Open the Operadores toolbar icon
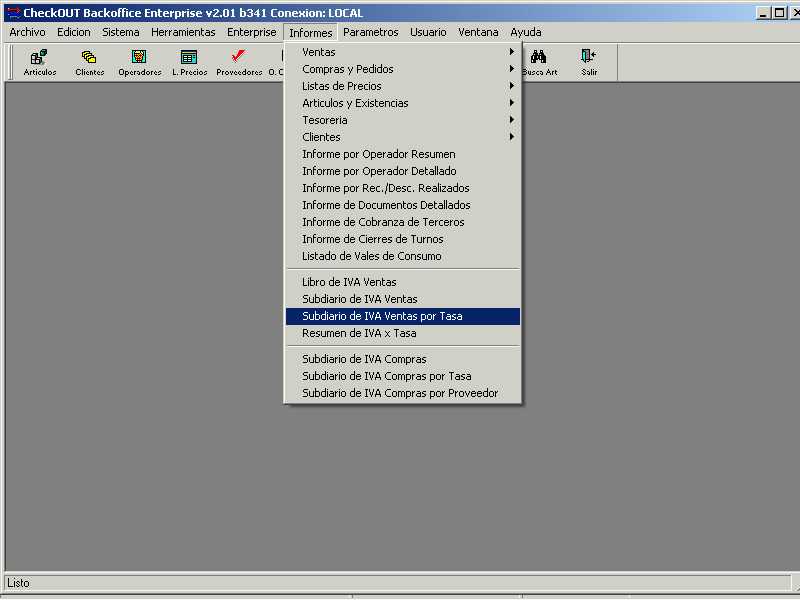This screenshot has width=800, height=600. [139, 62]
